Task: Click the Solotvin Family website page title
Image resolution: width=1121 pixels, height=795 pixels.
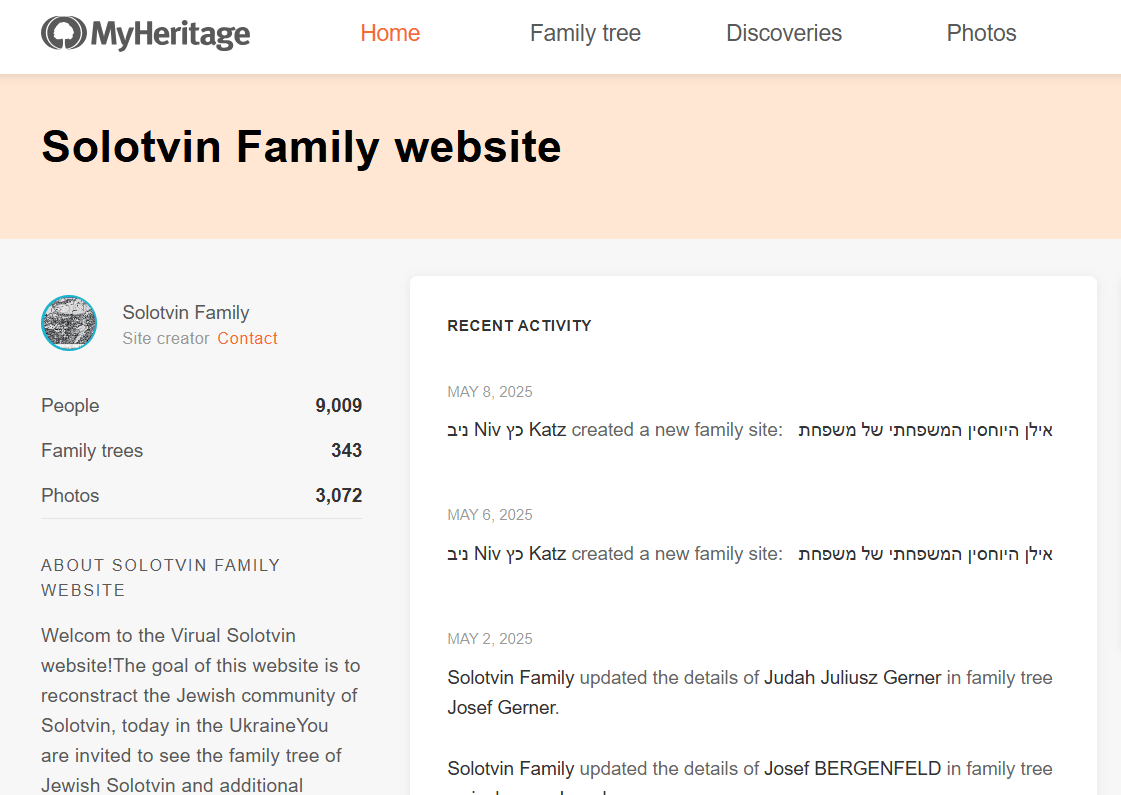Action: [301, 147]
